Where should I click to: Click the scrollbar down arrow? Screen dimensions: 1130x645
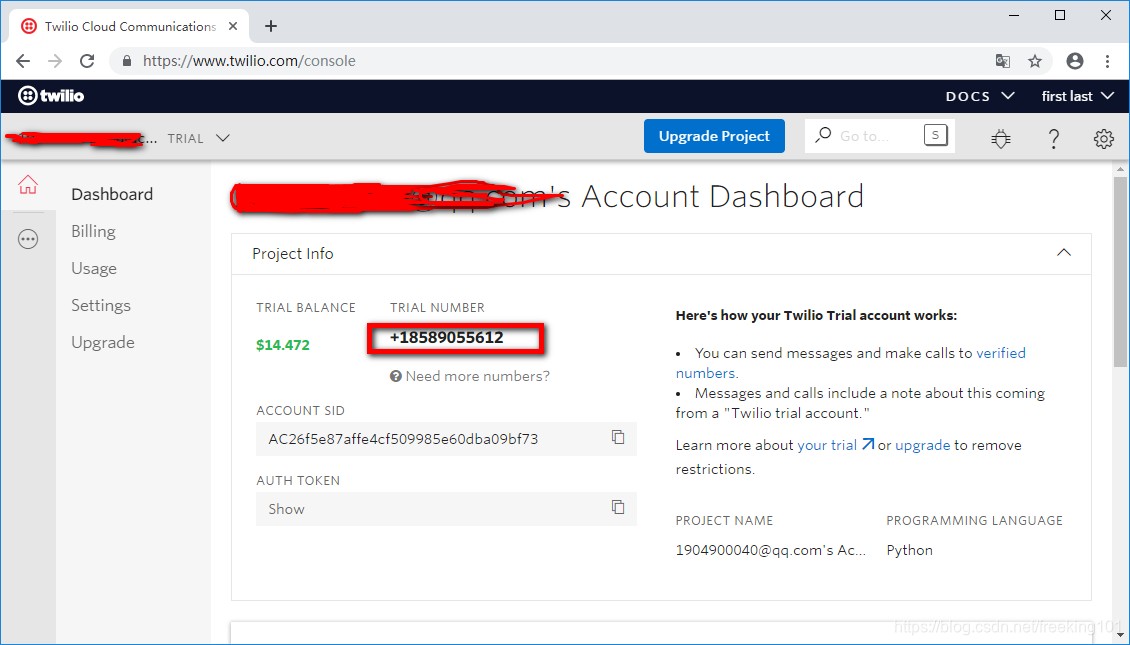(x=1121, y=636)
